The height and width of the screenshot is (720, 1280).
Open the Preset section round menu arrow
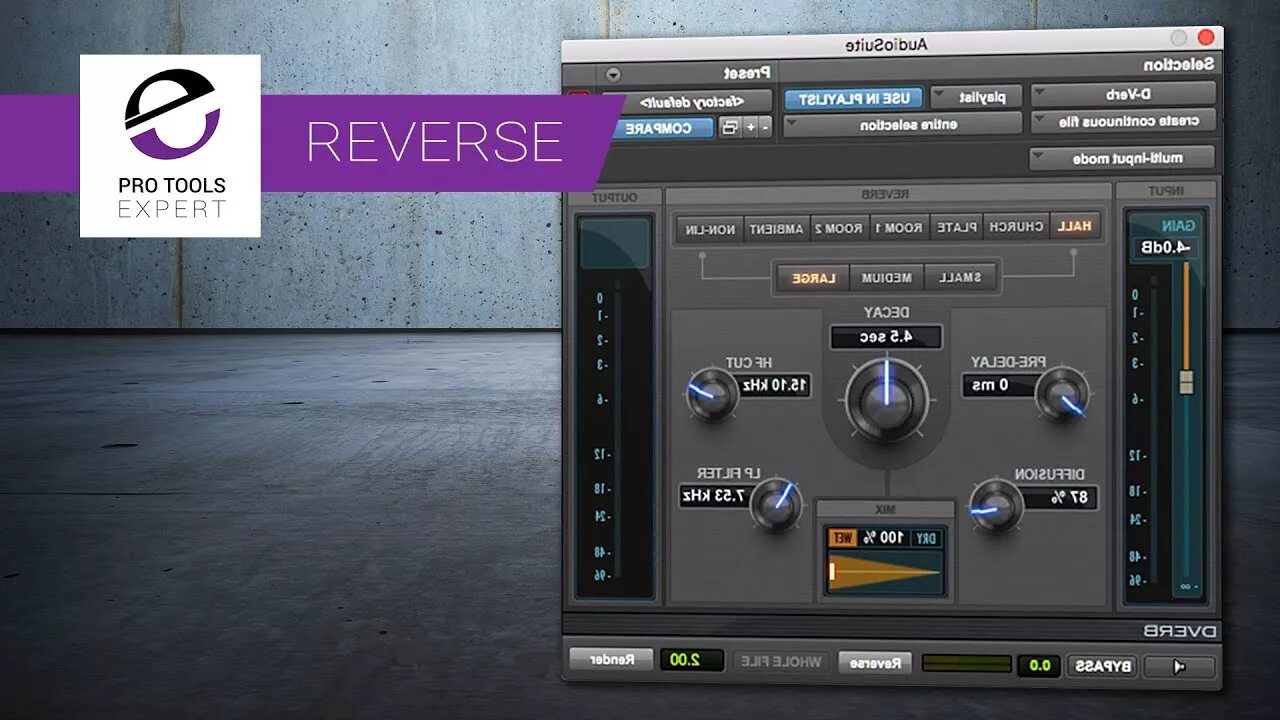[x=613, y=74]
